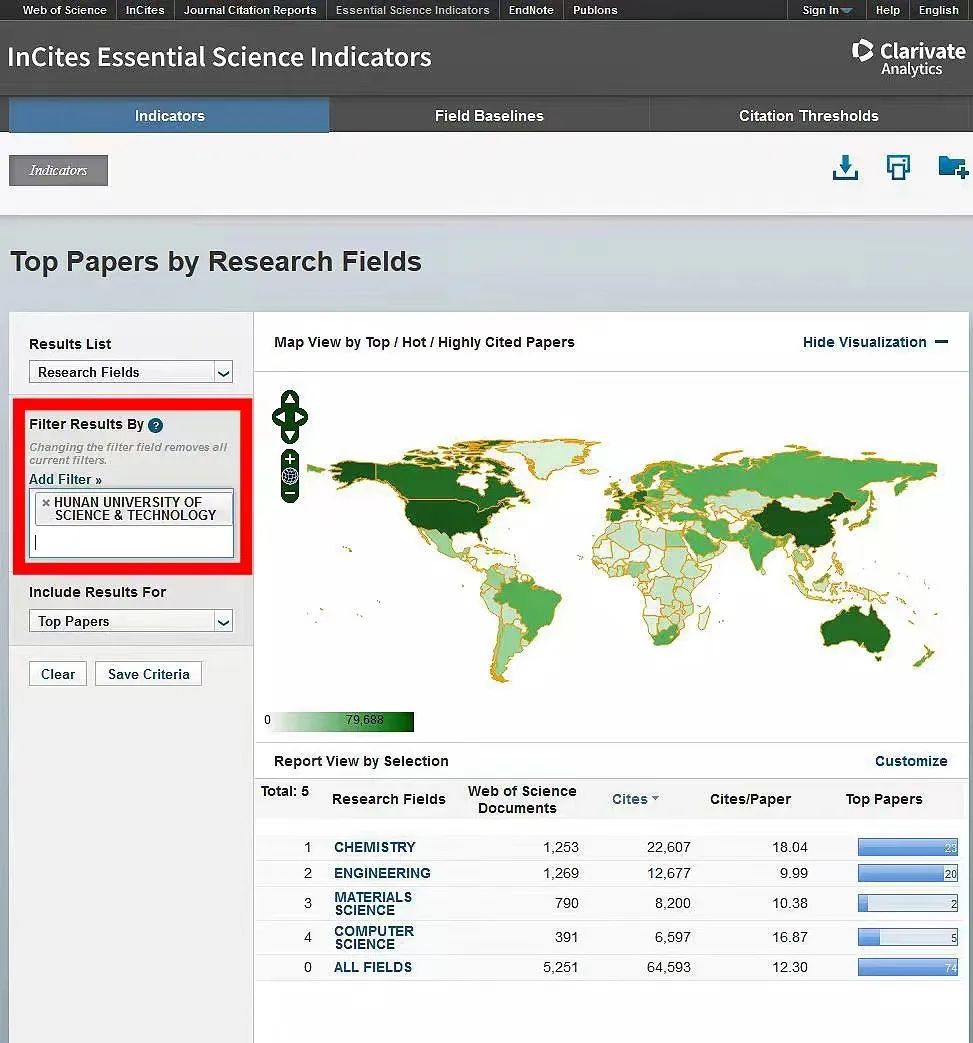Image resolution: width=973 pixels, height=1043 pixels.
Task: Reset map view with globe icon
Action: coord(290,476)
